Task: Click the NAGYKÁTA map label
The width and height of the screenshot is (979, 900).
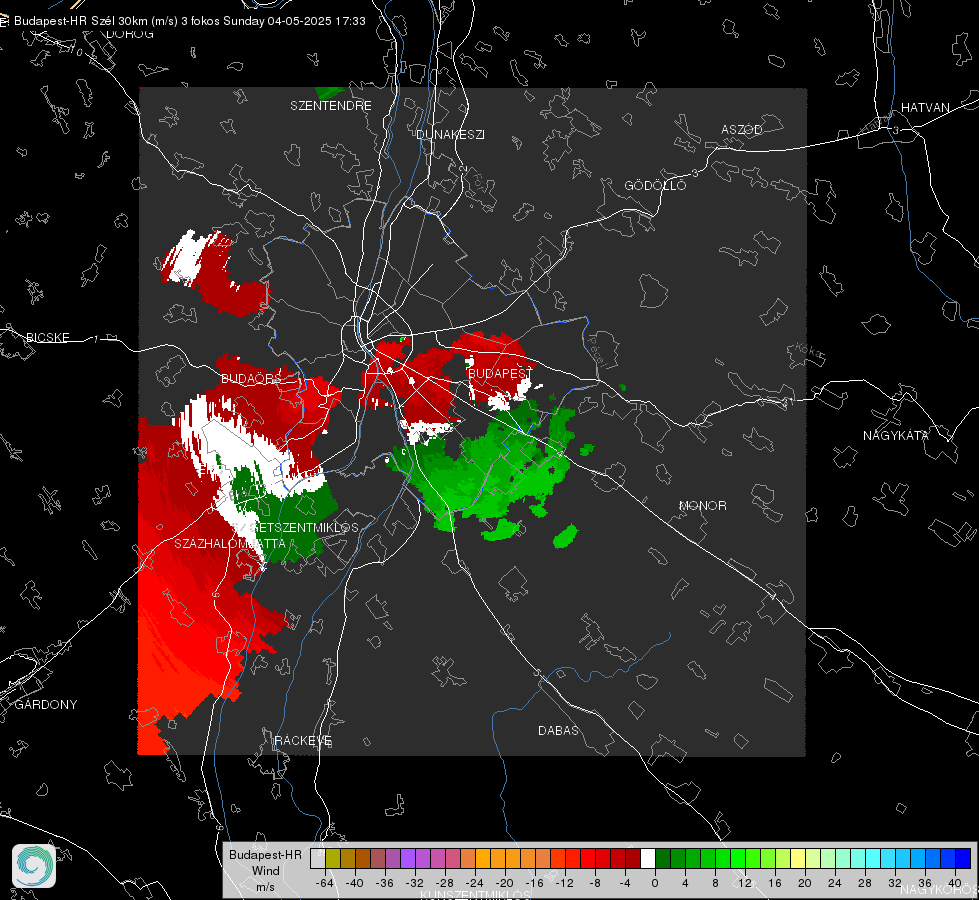Action: [x=896, y=436]
